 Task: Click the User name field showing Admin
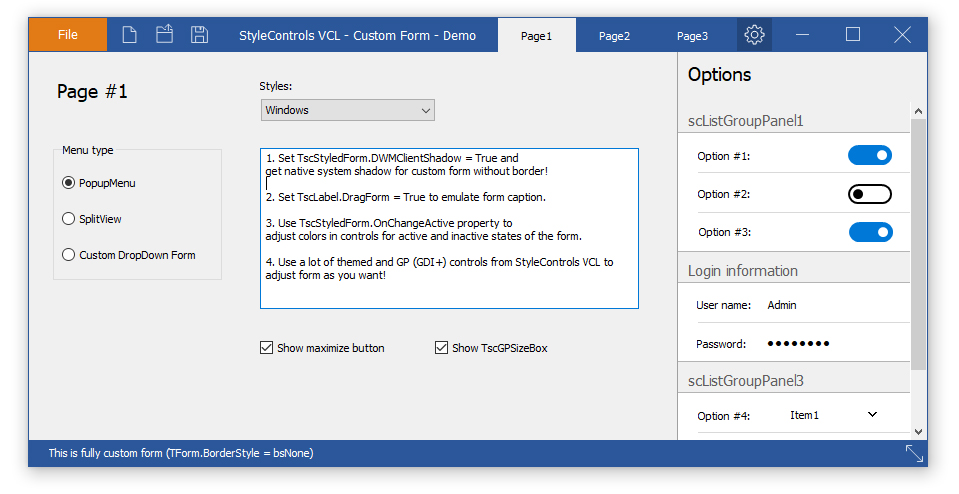[835, 305]
